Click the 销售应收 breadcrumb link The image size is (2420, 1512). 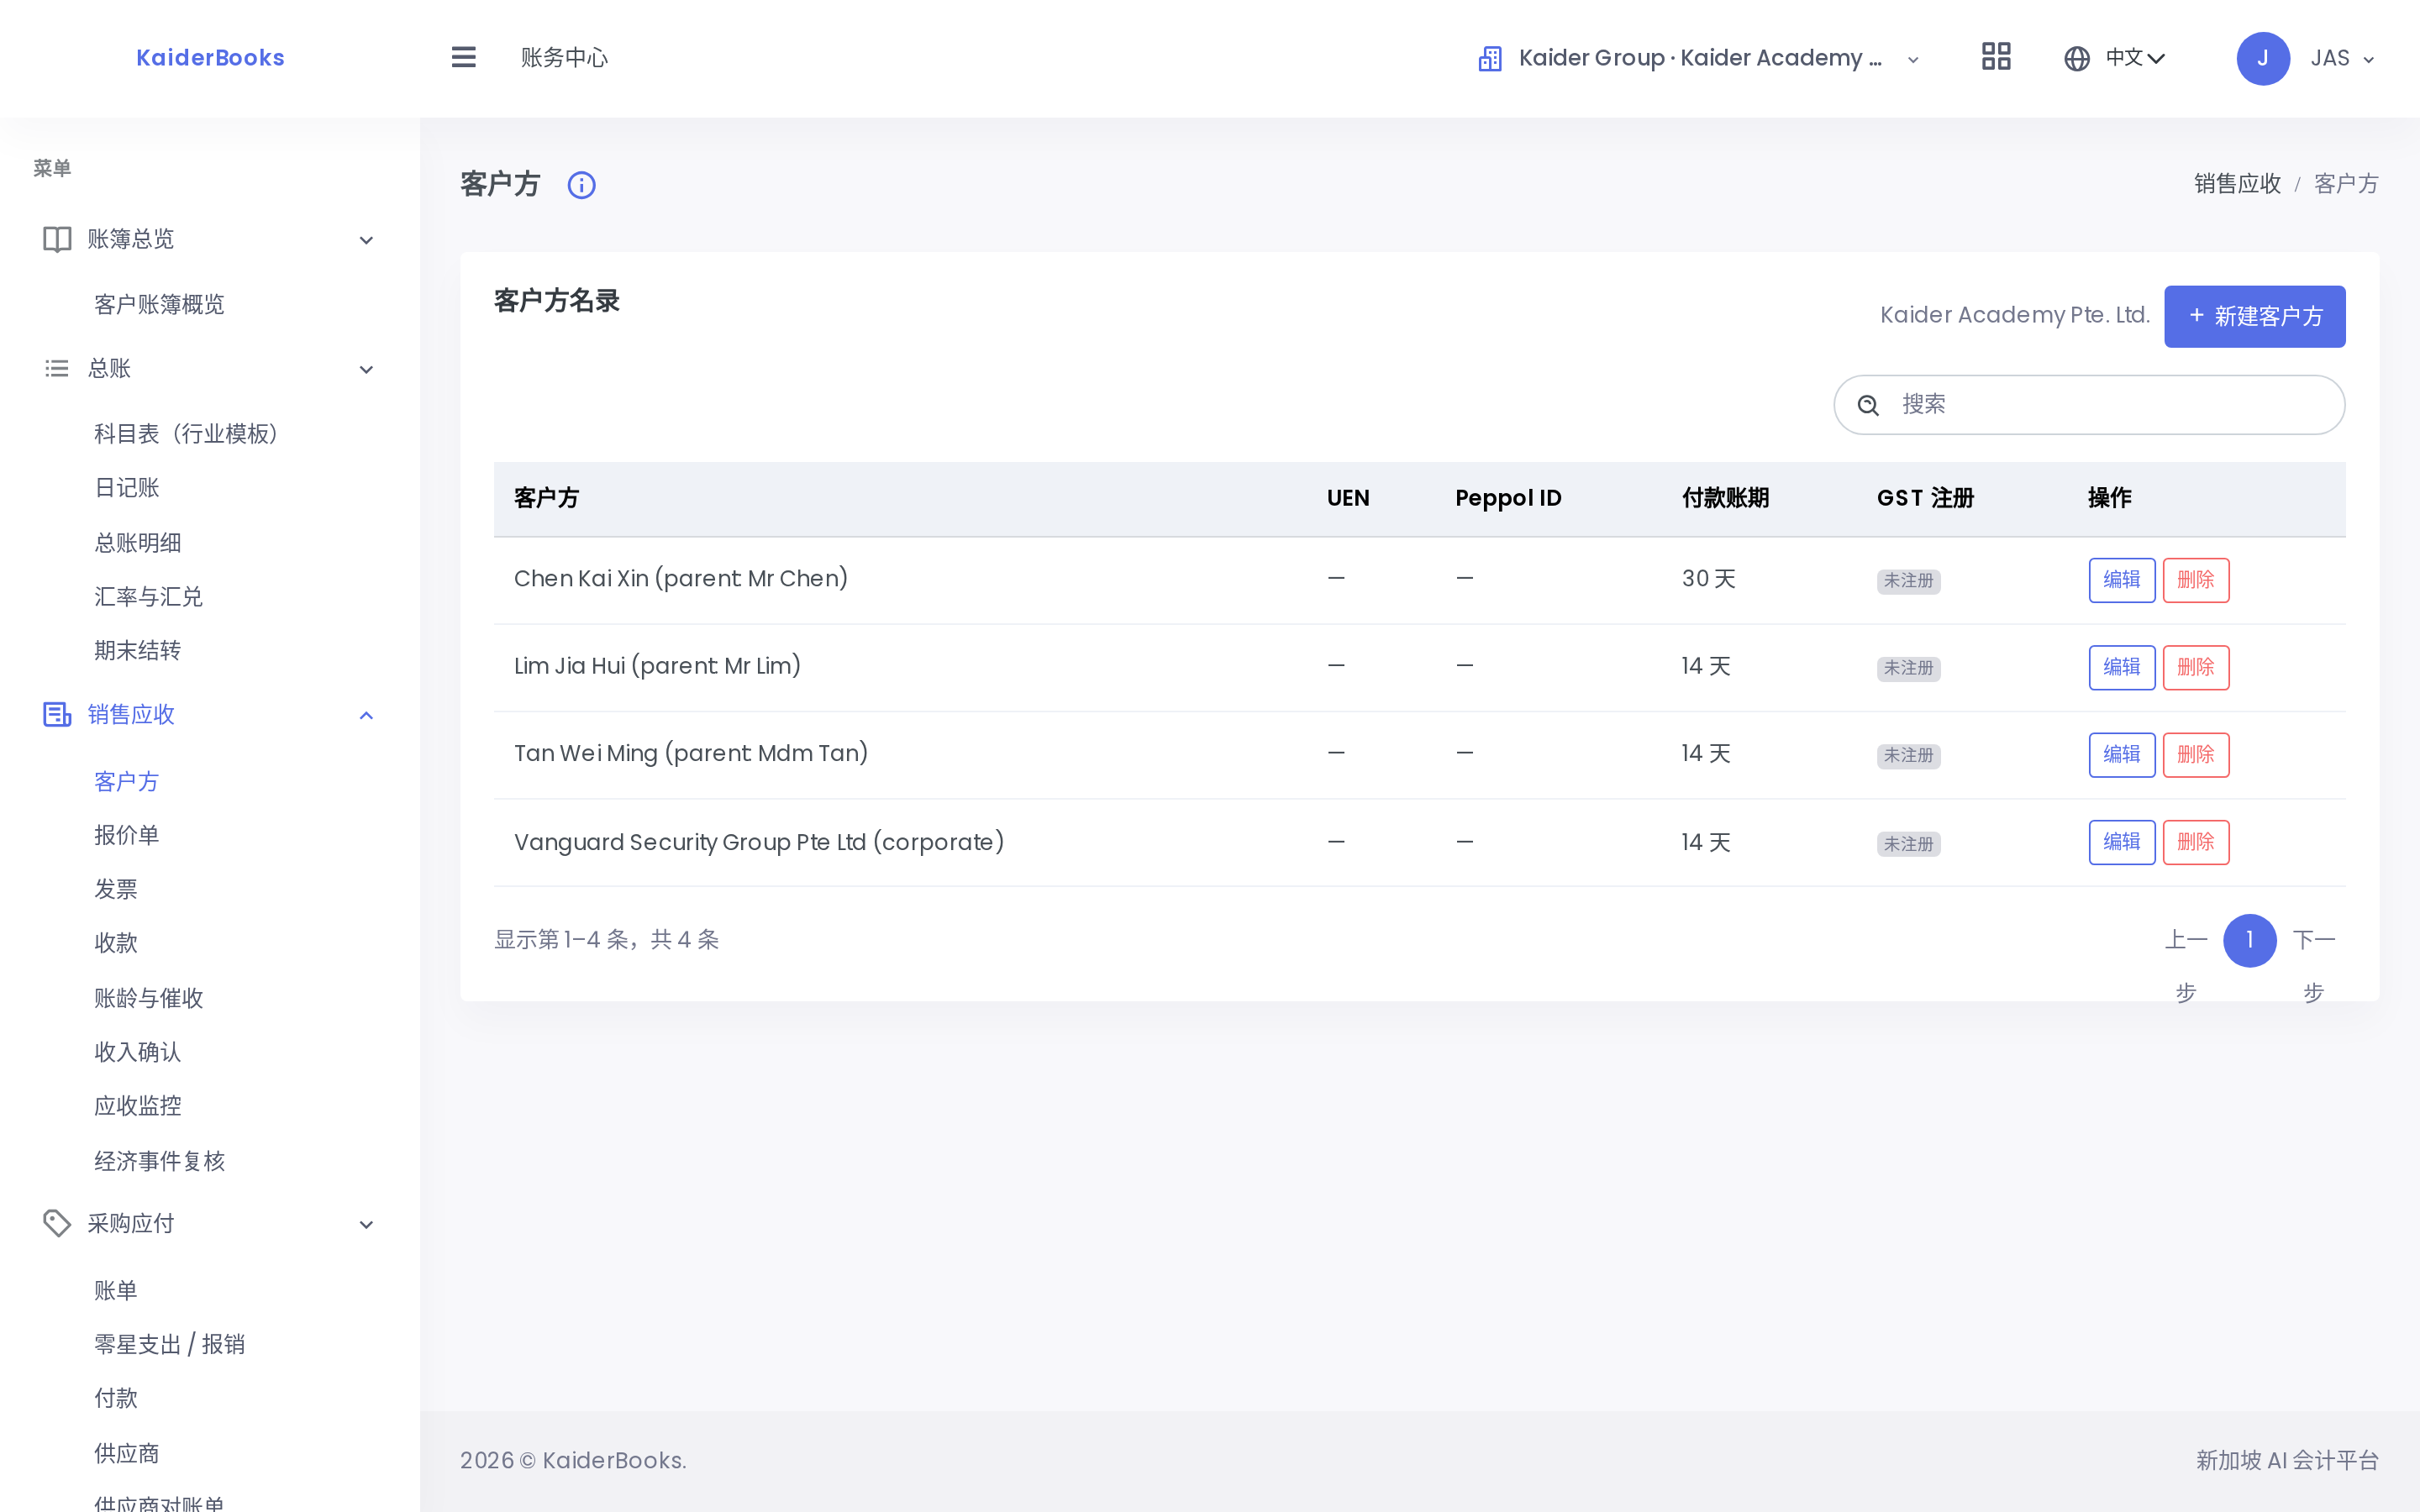click(2237, 184)
